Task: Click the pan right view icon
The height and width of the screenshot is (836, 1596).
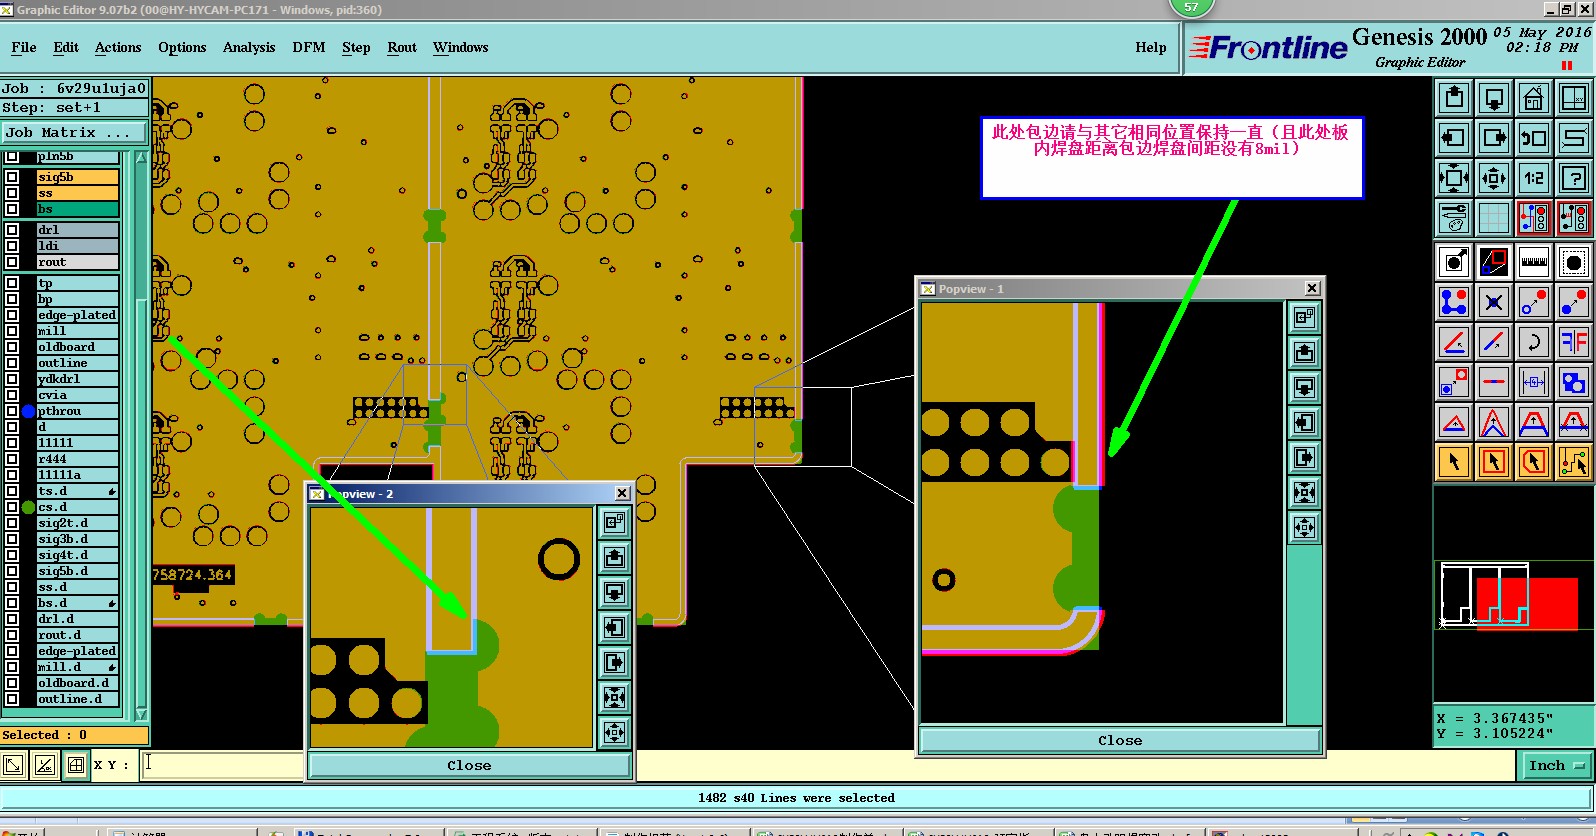Action: click(x=1494, y=138)
